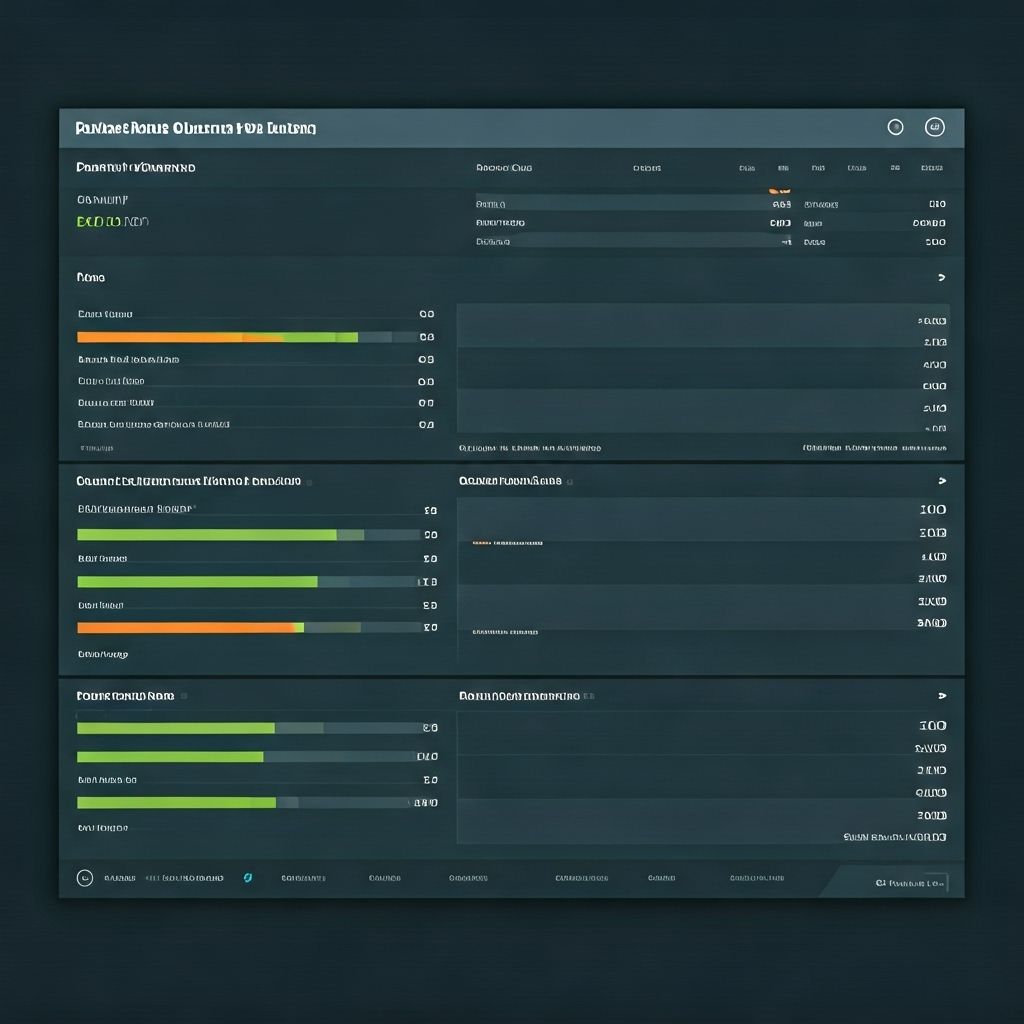Click the info icon next to the ratings panel title

coord(572,481)
